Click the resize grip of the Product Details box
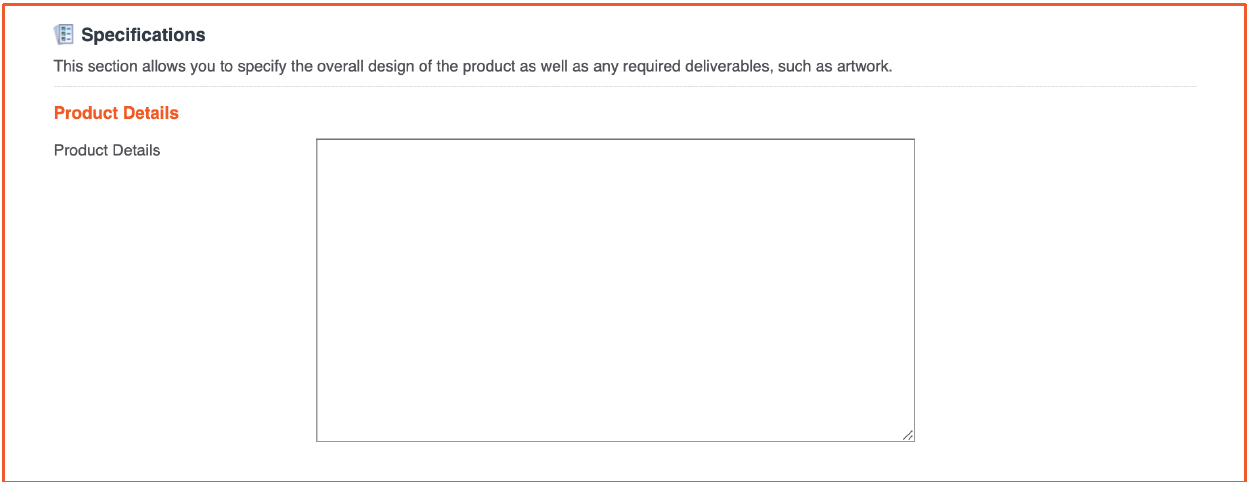 (x=907, y=434)
